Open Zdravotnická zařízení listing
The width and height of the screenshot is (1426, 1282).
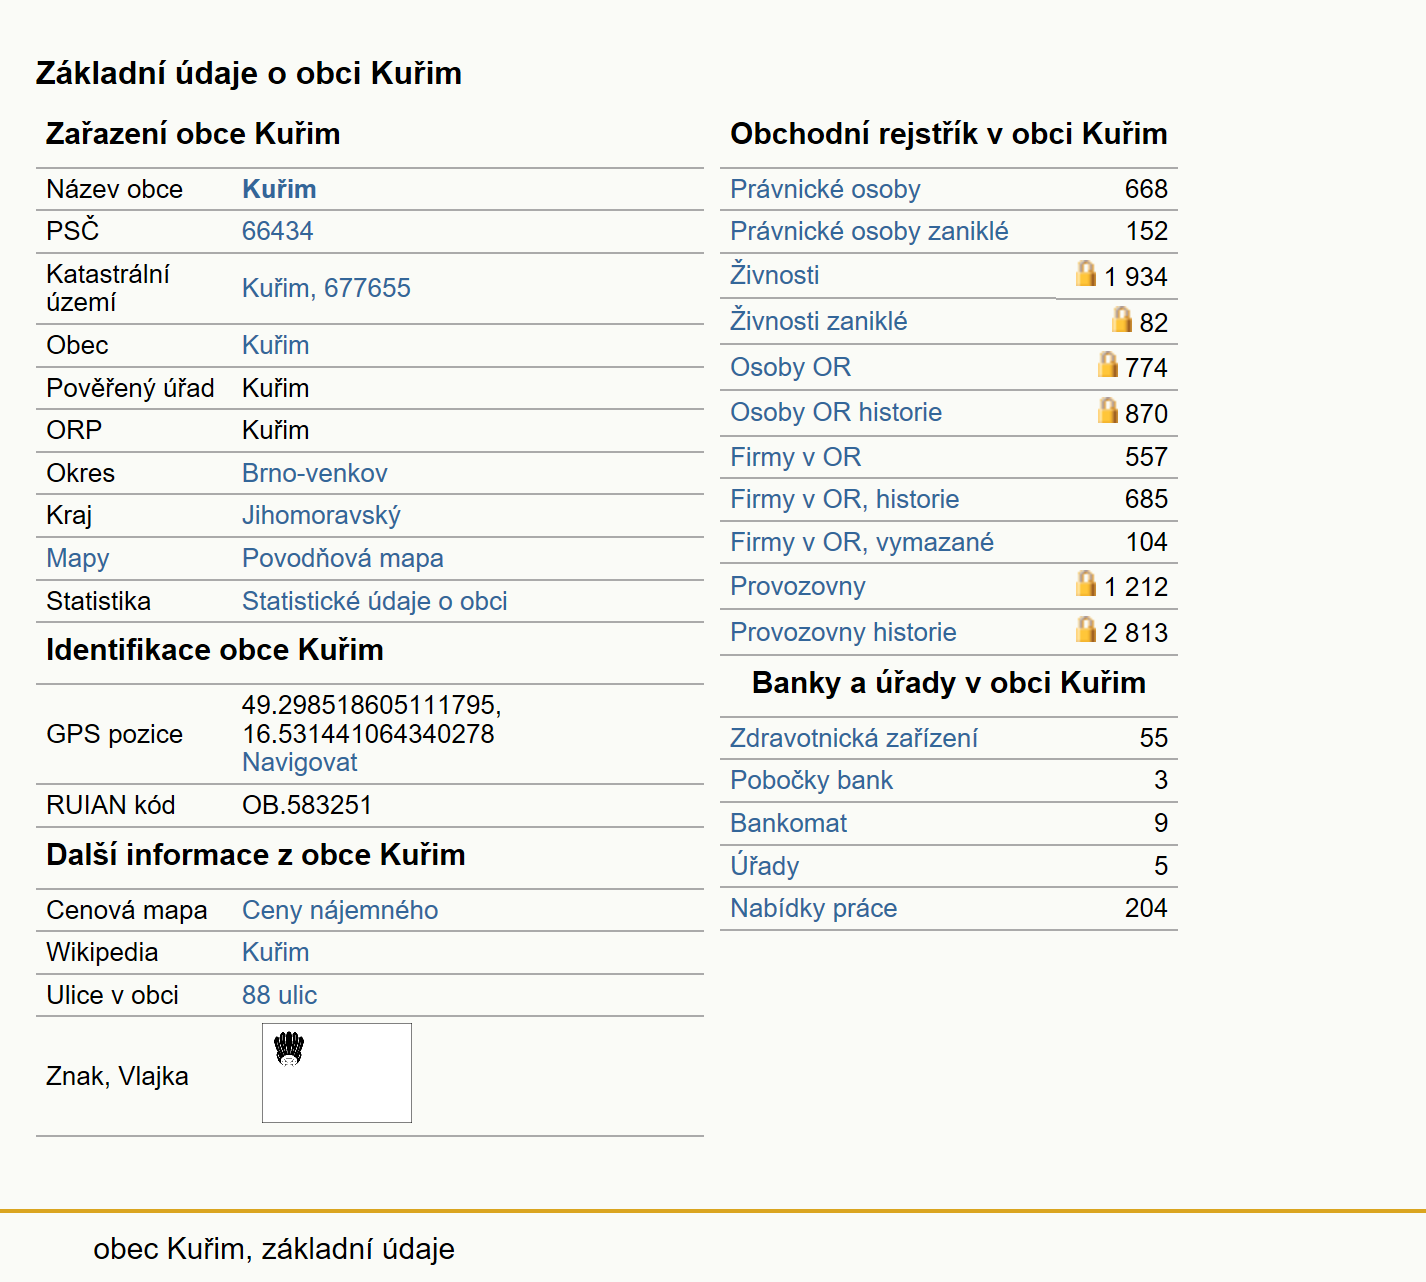click(854, 738)
